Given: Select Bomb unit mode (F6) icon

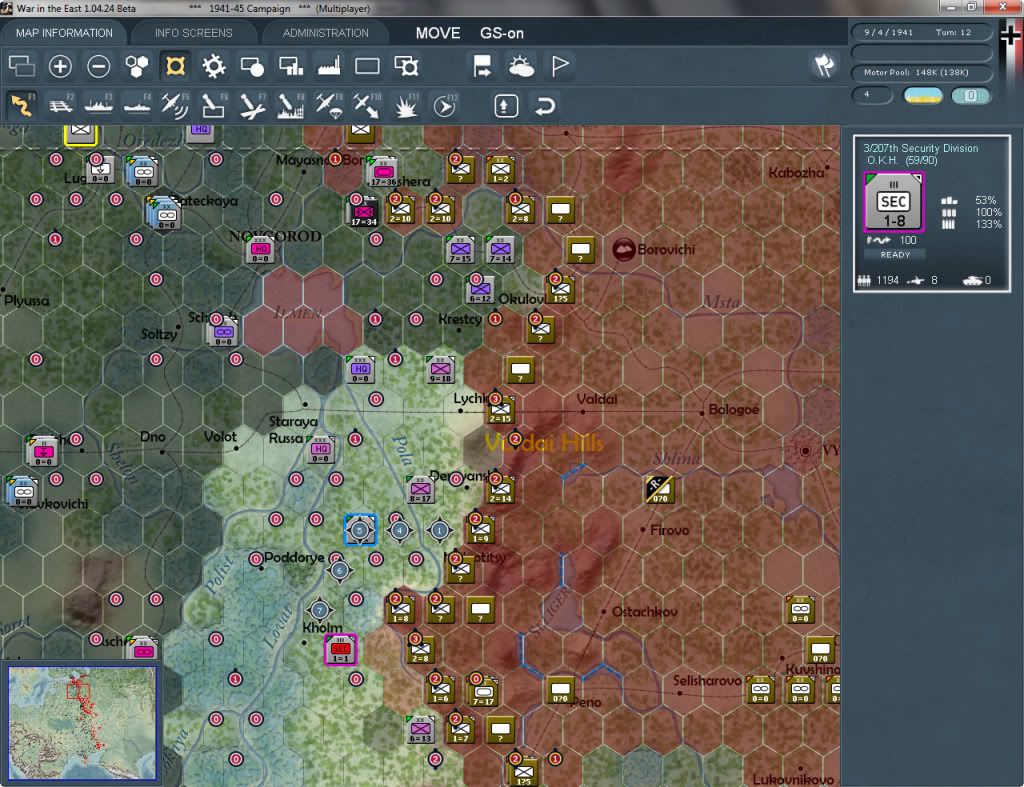Looking at the screenshot, I should pyautogui.click(x=214, y=105).
